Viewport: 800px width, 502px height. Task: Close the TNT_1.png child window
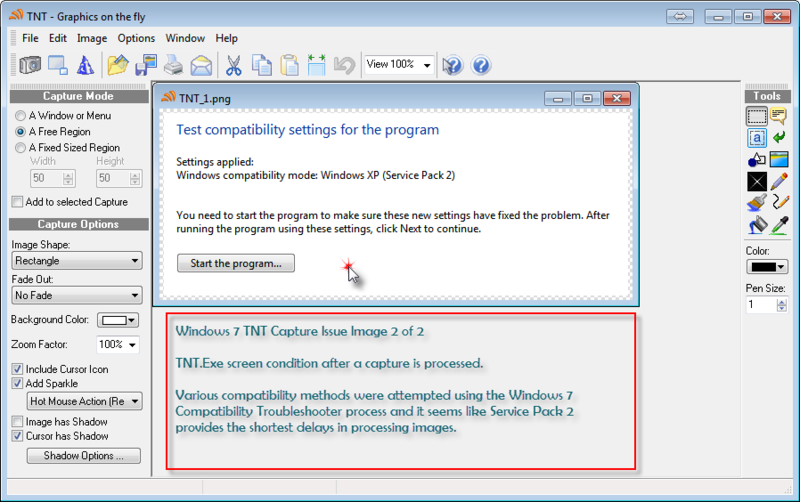(x=617, y=98)
